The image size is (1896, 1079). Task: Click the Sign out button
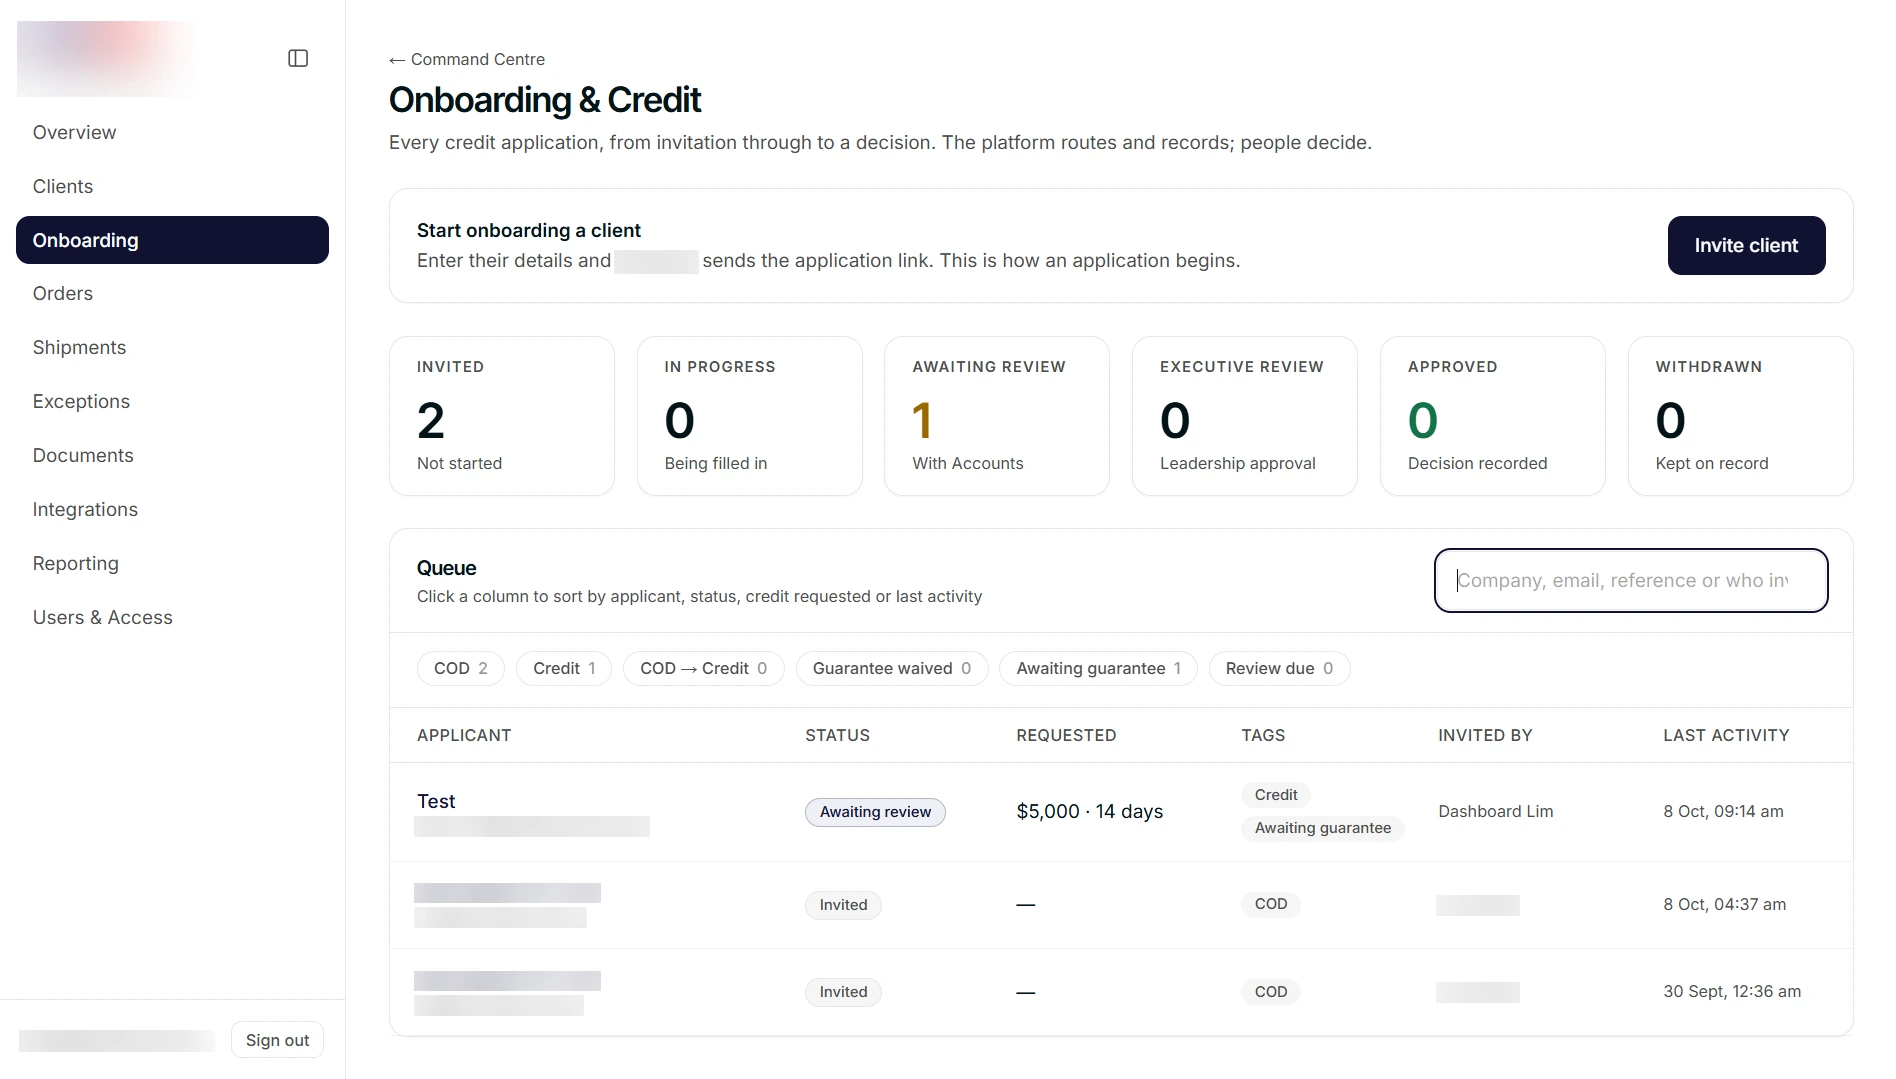(x=277, y=1040)
